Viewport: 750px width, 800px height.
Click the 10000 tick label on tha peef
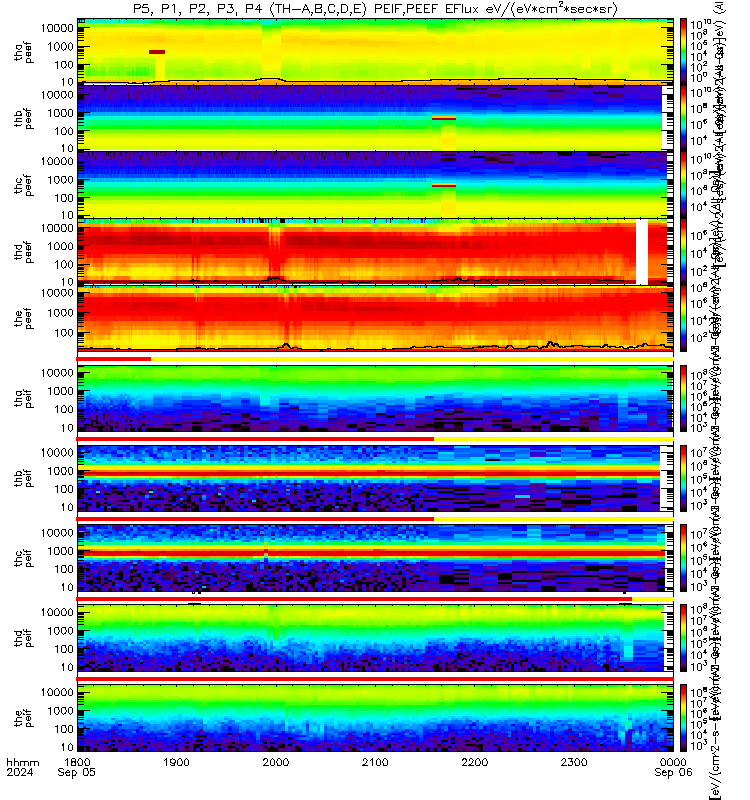[x=58, y=28]
